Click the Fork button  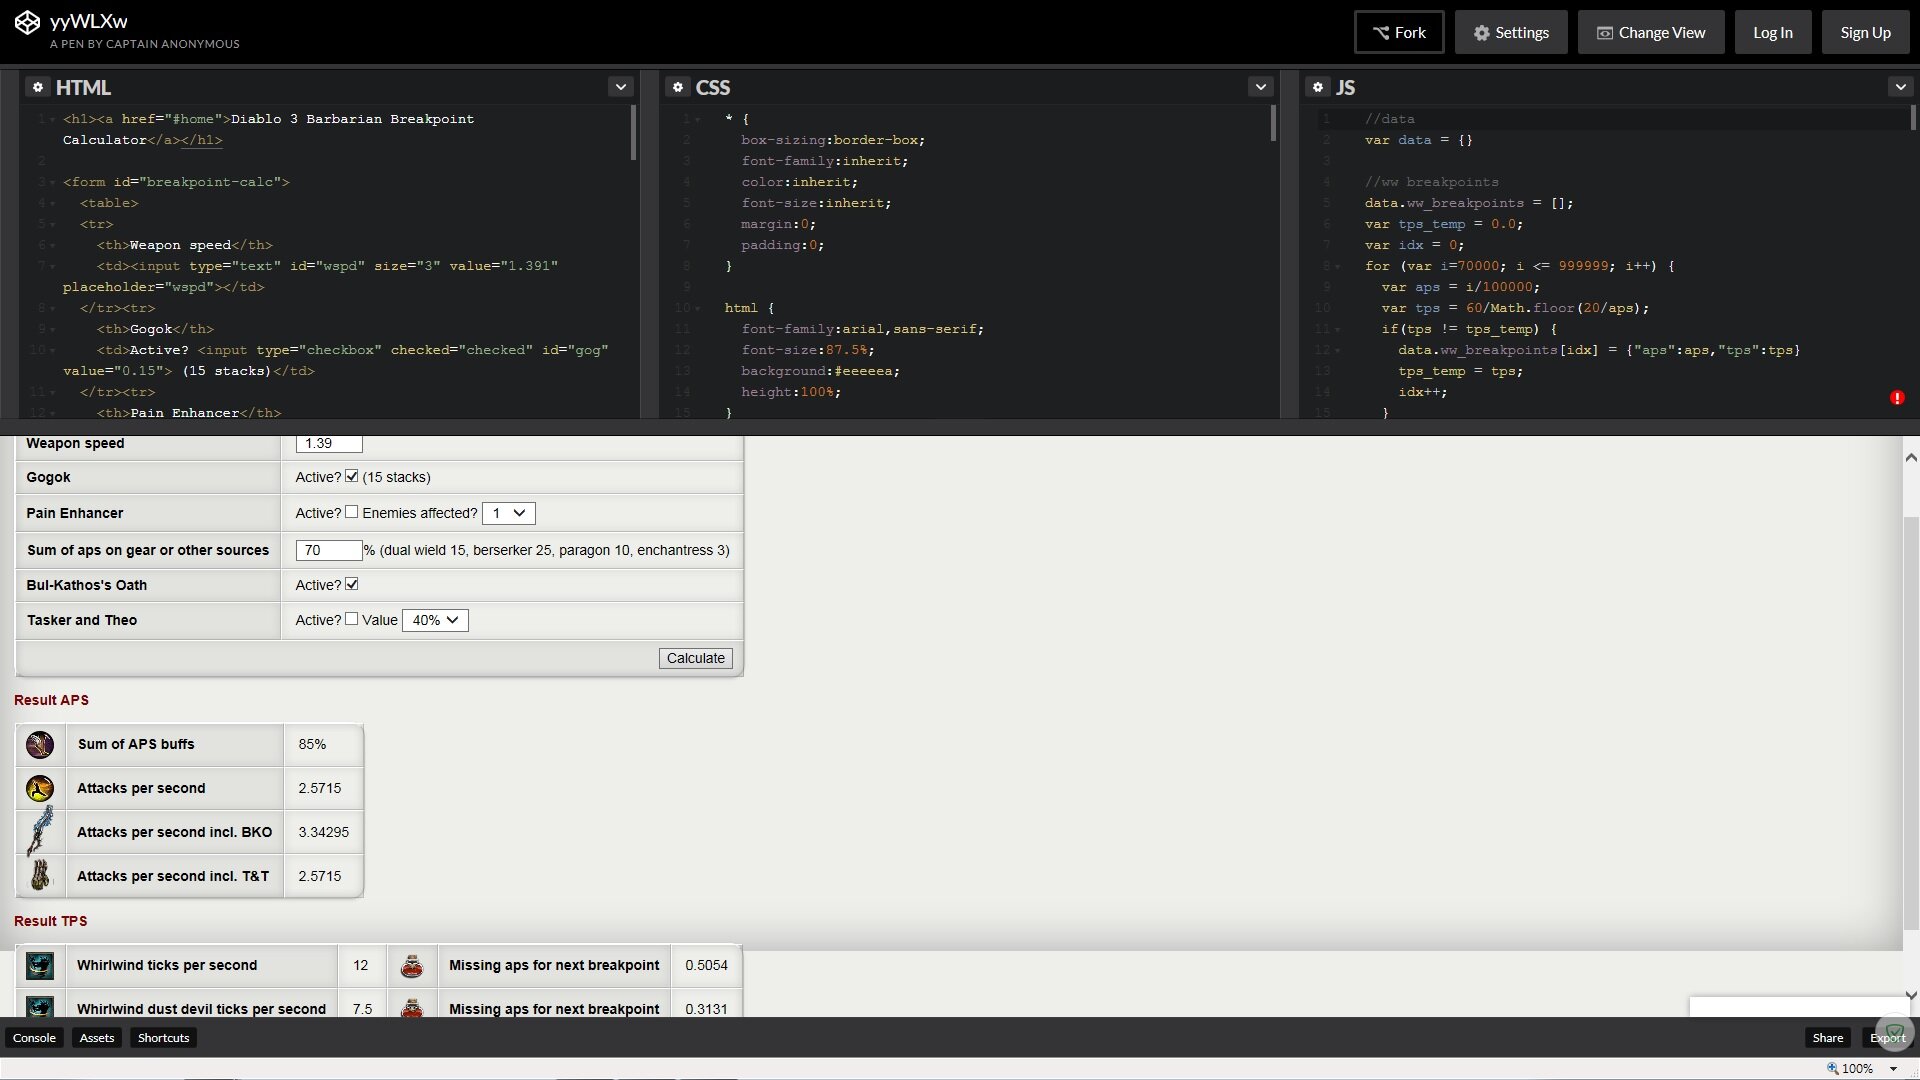1399,32
